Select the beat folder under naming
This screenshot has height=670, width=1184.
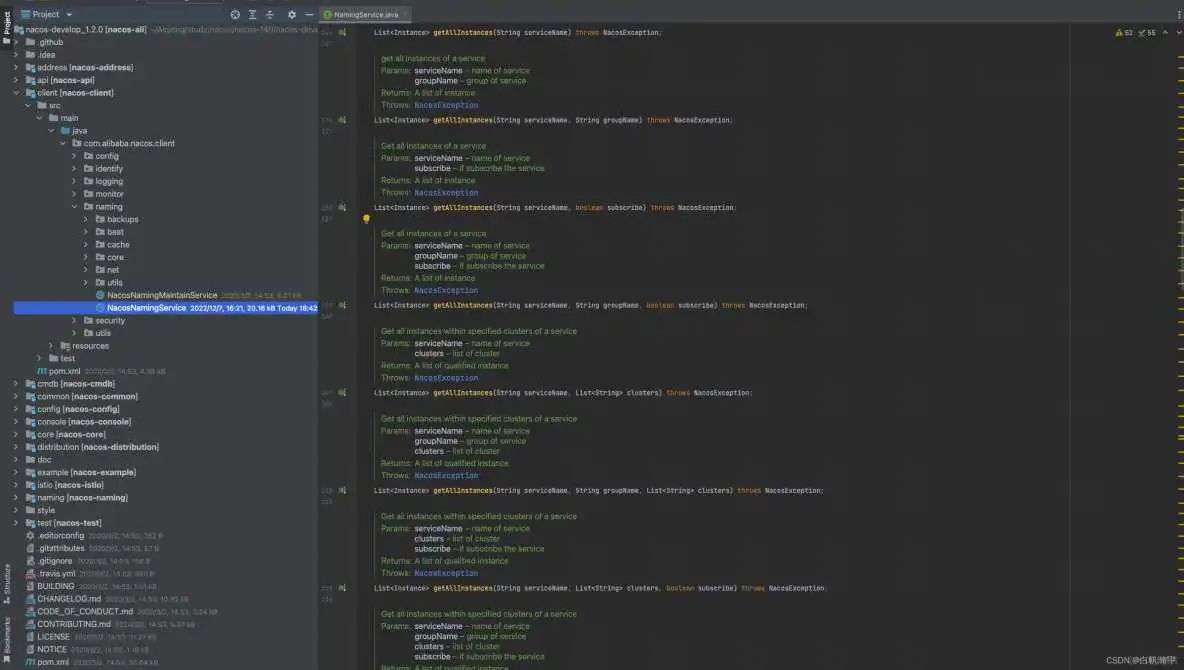coord(115,232)
